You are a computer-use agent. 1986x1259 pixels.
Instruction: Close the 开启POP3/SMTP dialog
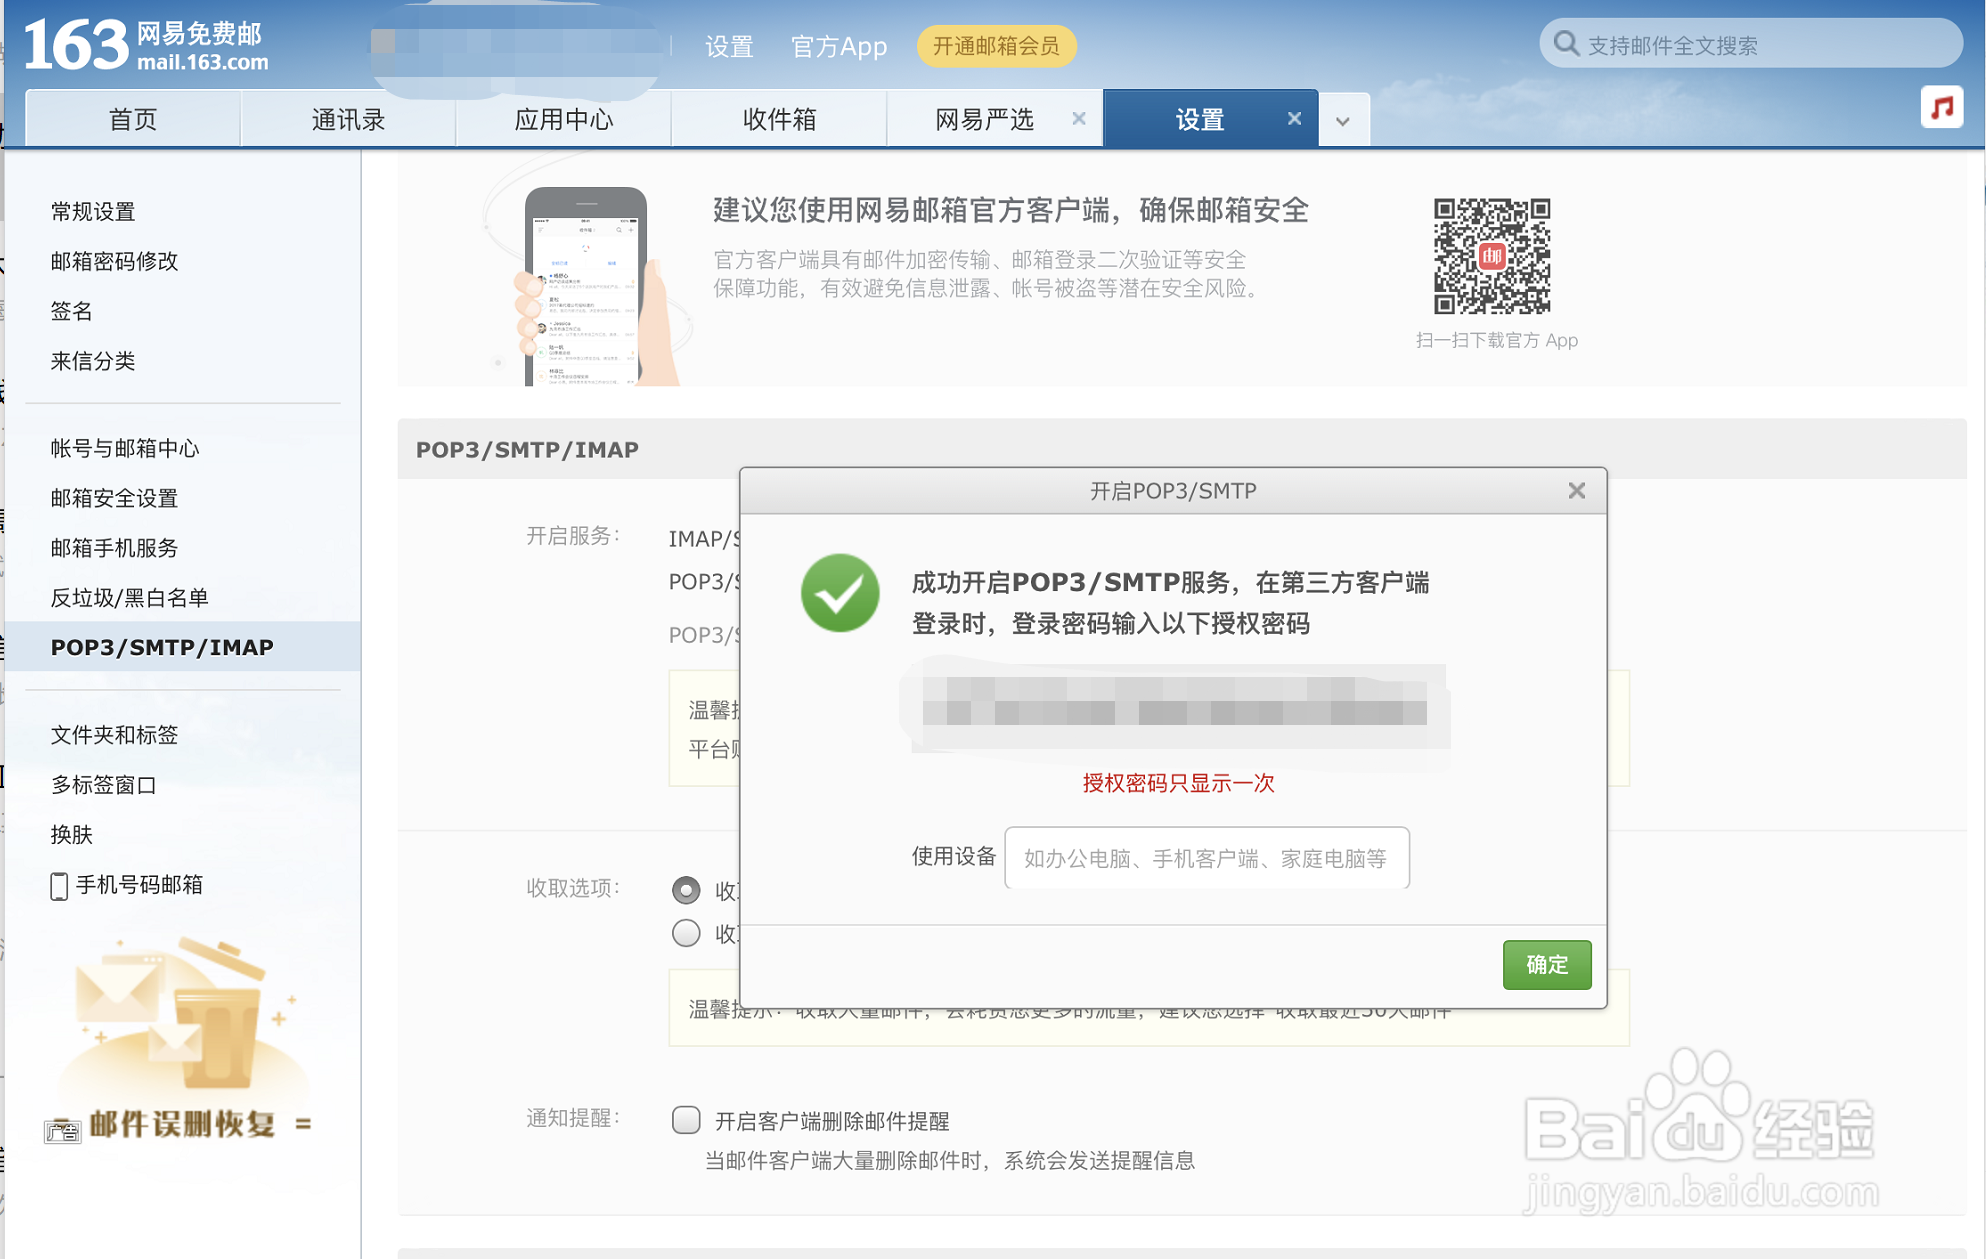[1576, 490]
